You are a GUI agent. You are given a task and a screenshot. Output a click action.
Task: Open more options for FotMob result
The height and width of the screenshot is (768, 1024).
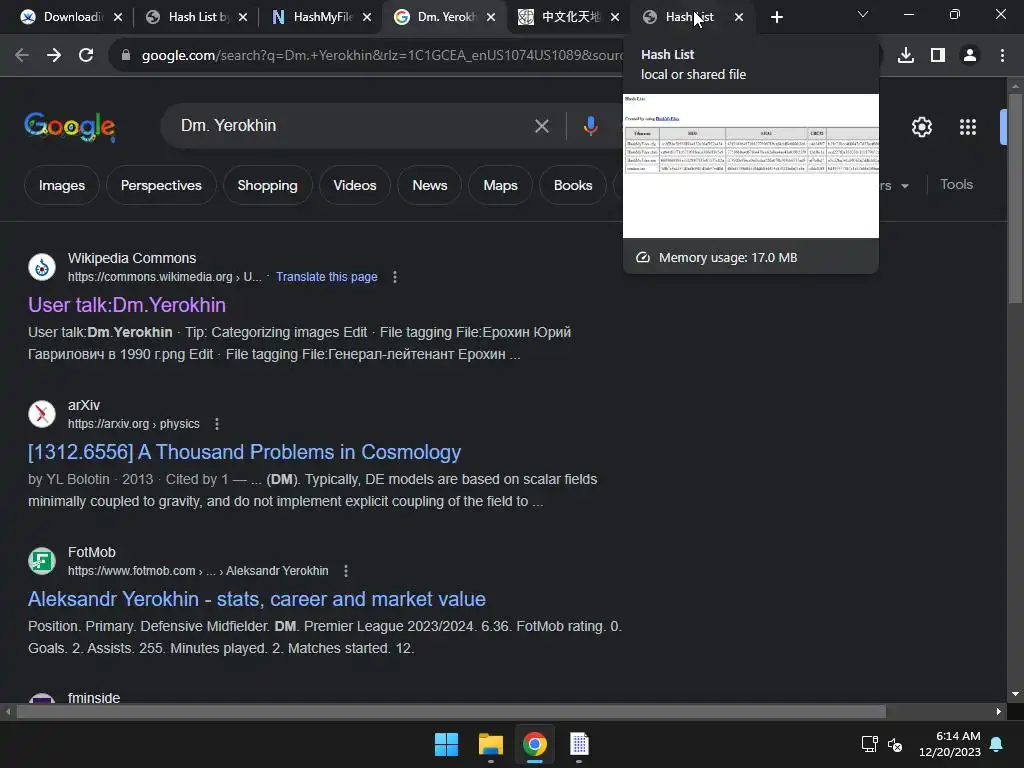click(x=345, y=571)
